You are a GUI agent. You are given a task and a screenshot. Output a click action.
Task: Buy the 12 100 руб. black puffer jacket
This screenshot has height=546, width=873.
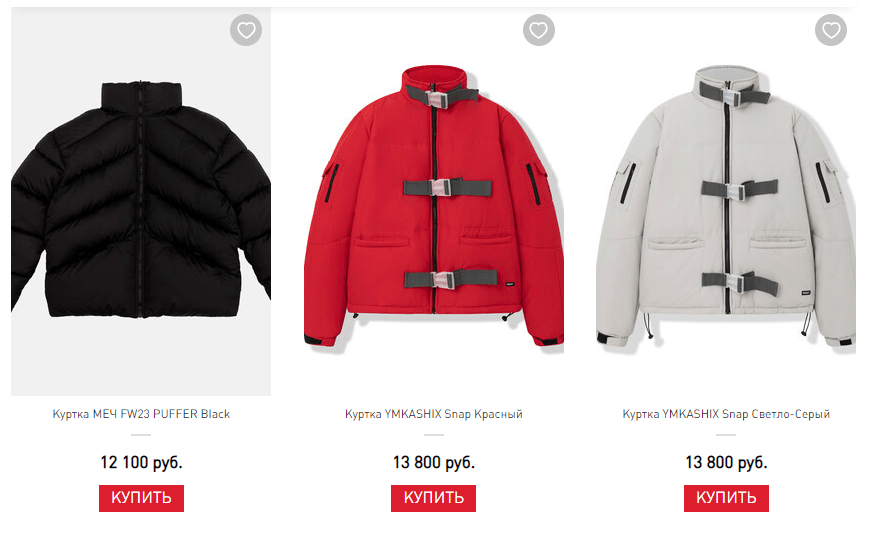point(141,498)
